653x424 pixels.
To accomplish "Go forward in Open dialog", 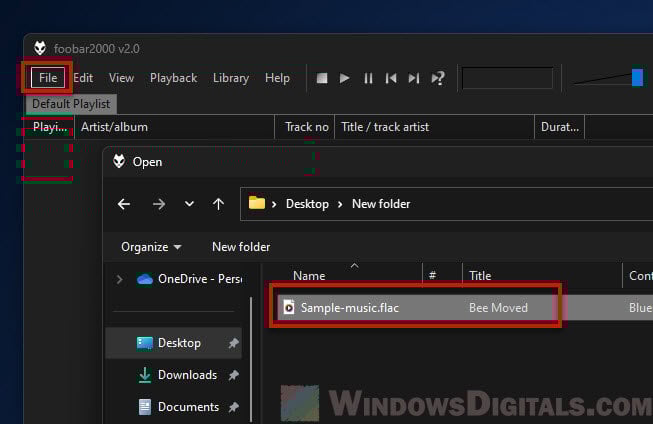I will (x=159, y=204).
